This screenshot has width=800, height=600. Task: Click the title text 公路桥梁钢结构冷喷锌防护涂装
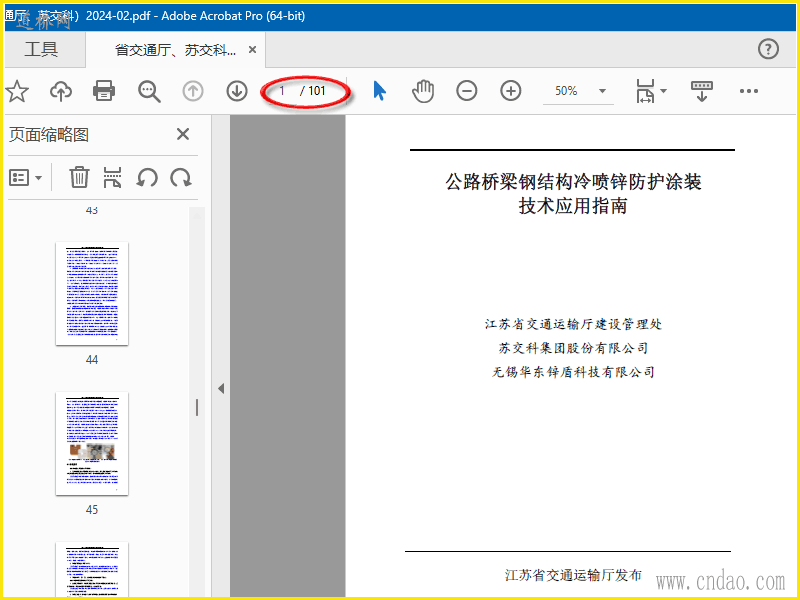[x=573, y=182]
